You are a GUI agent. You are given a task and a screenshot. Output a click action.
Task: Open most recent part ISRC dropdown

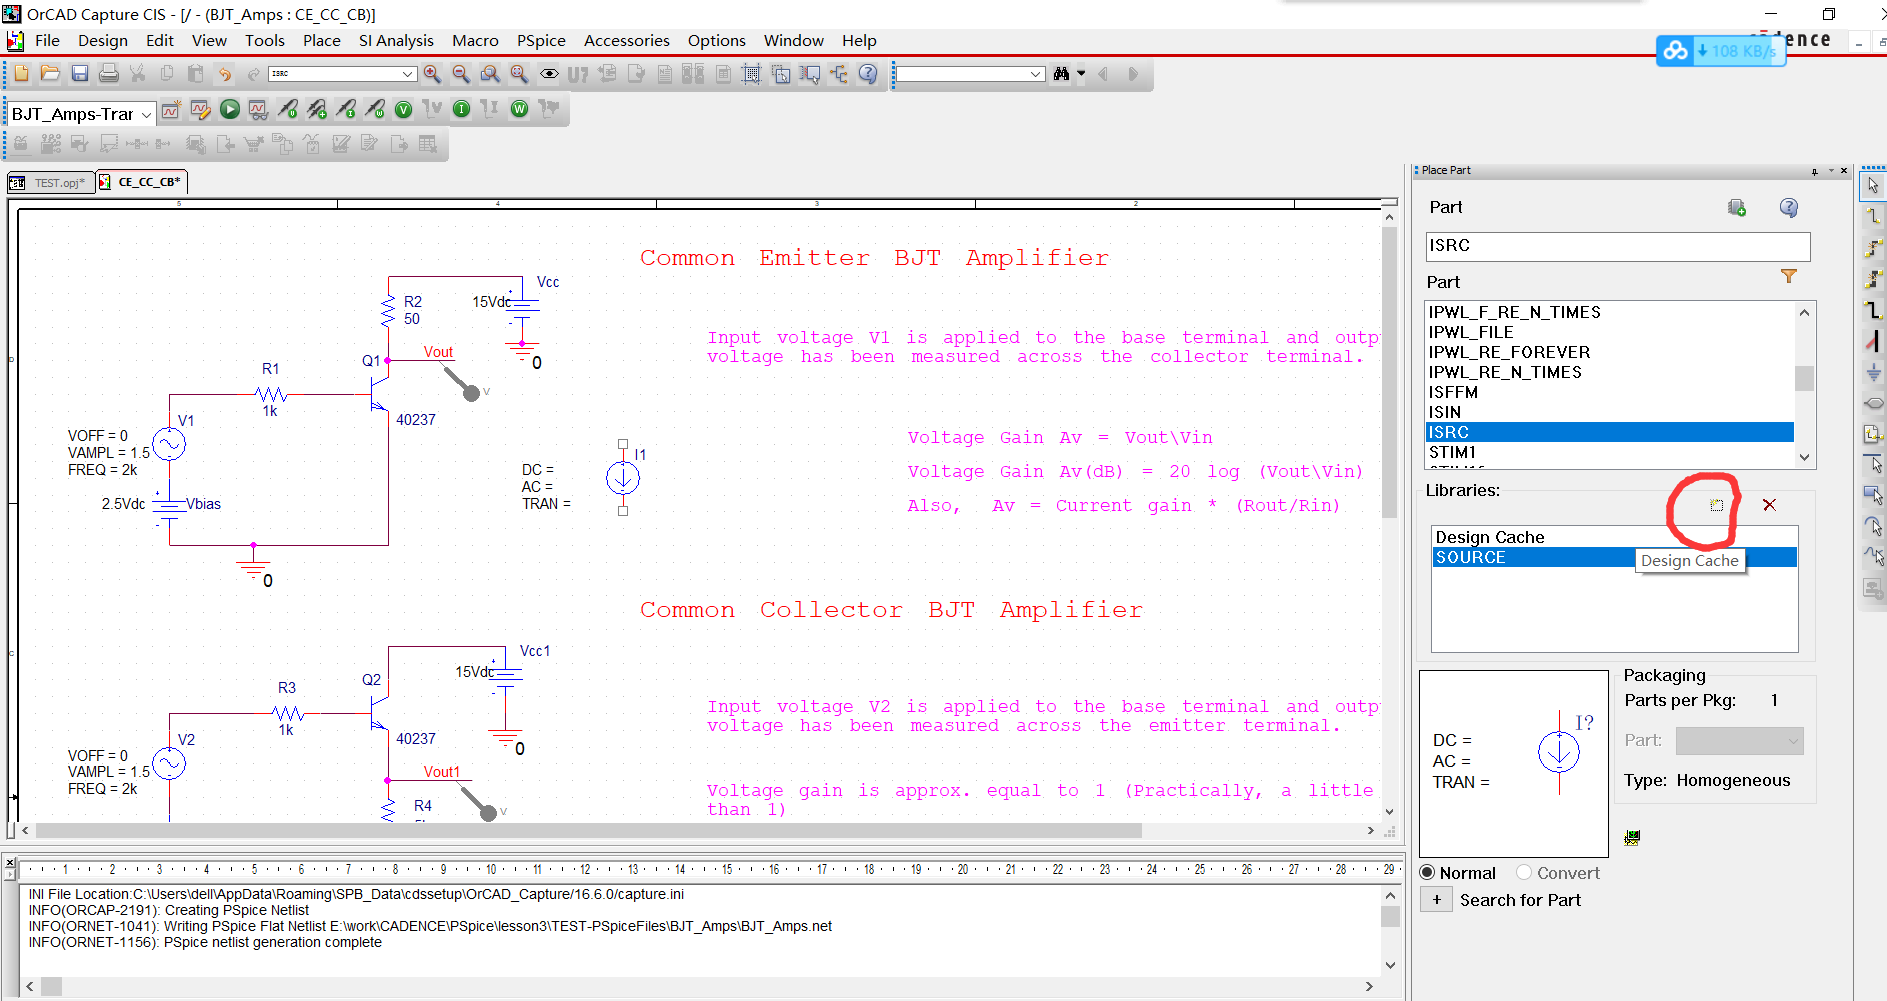(x=408, y=74)
